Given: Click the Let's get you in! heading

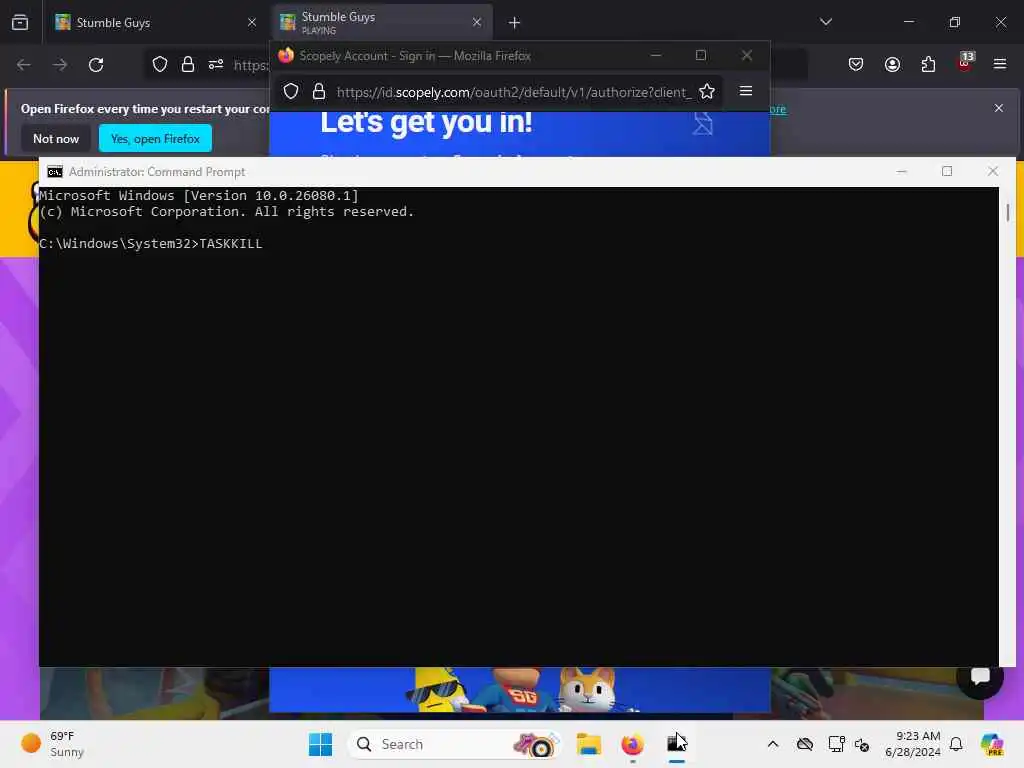Looking at the screenshot, I should tap(426, 122).
